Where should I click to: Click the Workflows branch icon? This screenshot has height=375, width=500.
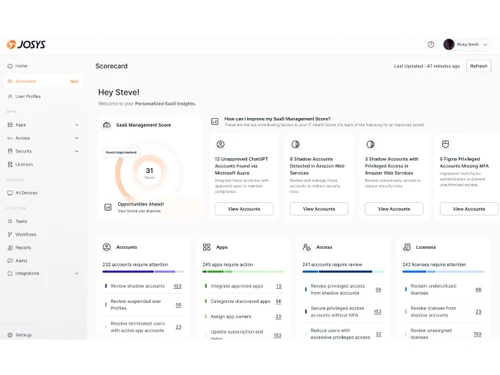[10, 234]
